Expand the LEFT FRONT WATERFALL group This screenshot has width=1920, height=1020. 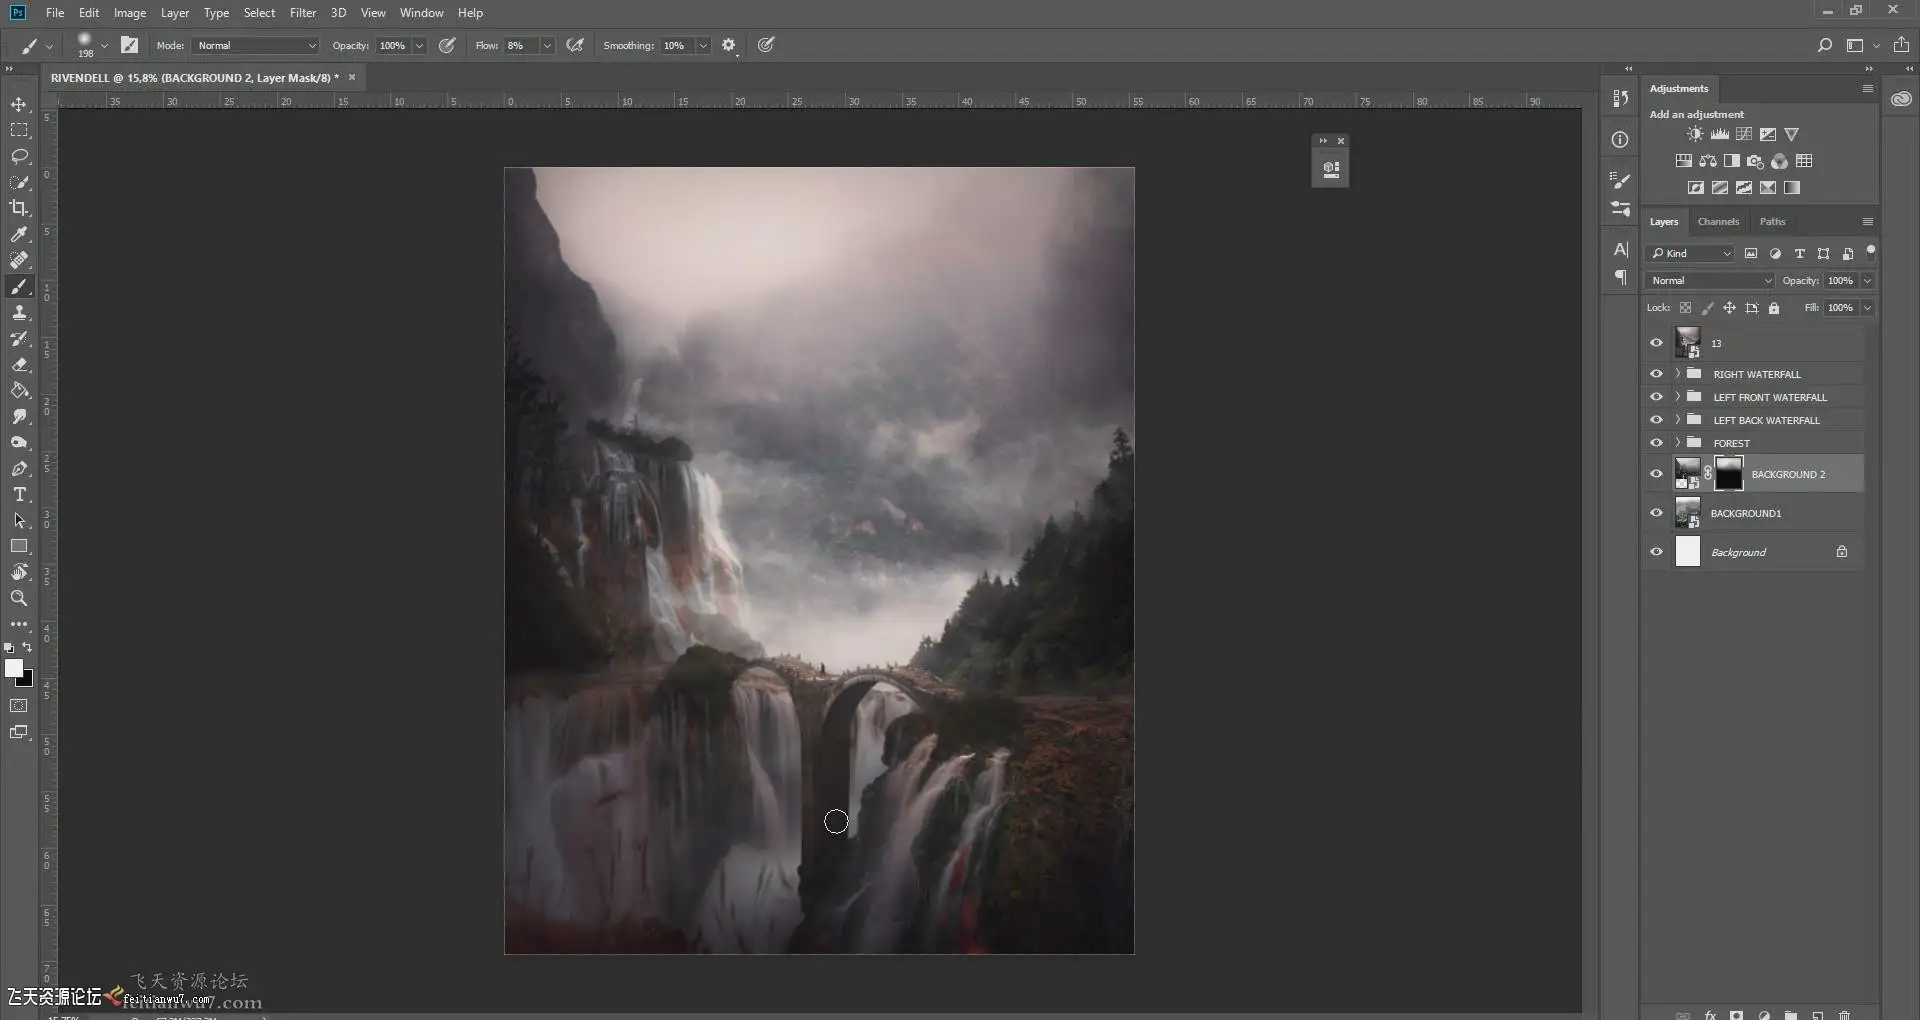tap(1677, 397)
